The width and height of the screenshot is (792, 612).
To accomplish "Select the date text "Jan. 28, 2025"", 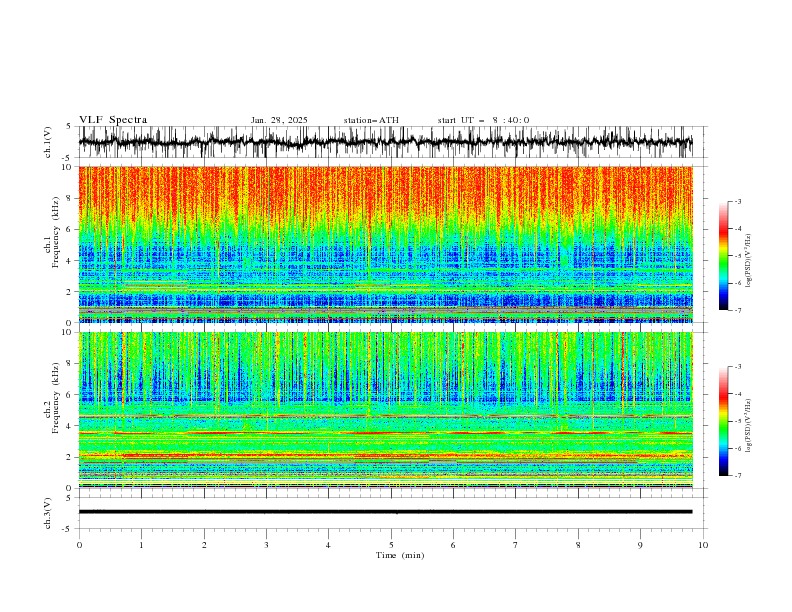I will coord(279,120).
